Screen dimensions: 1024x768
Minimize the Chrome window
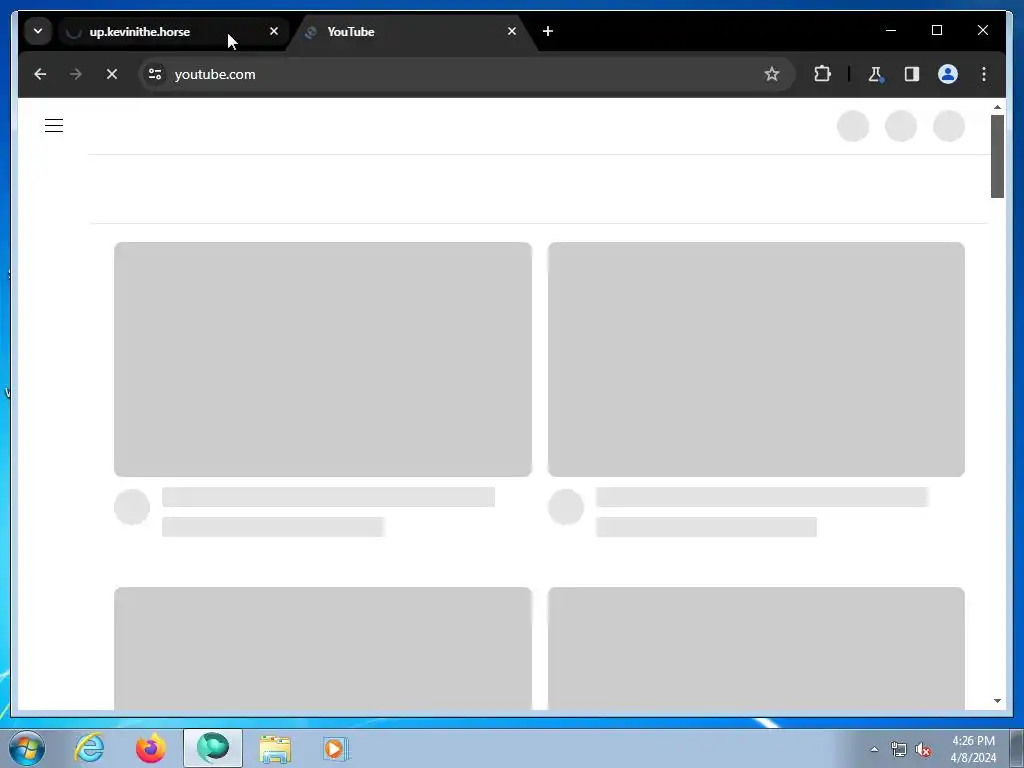coord(891,31)
